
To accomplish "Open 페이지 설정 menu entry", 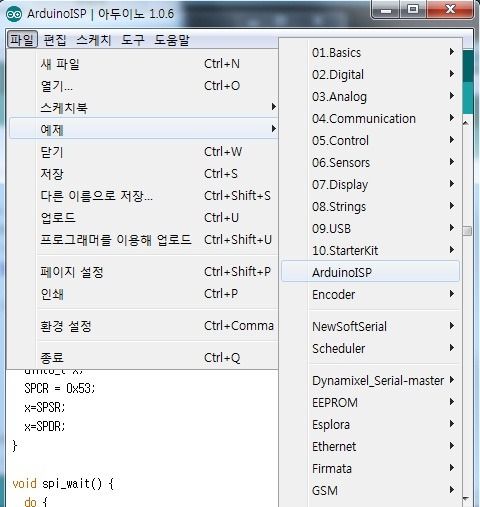I will (x=143, y=272).
